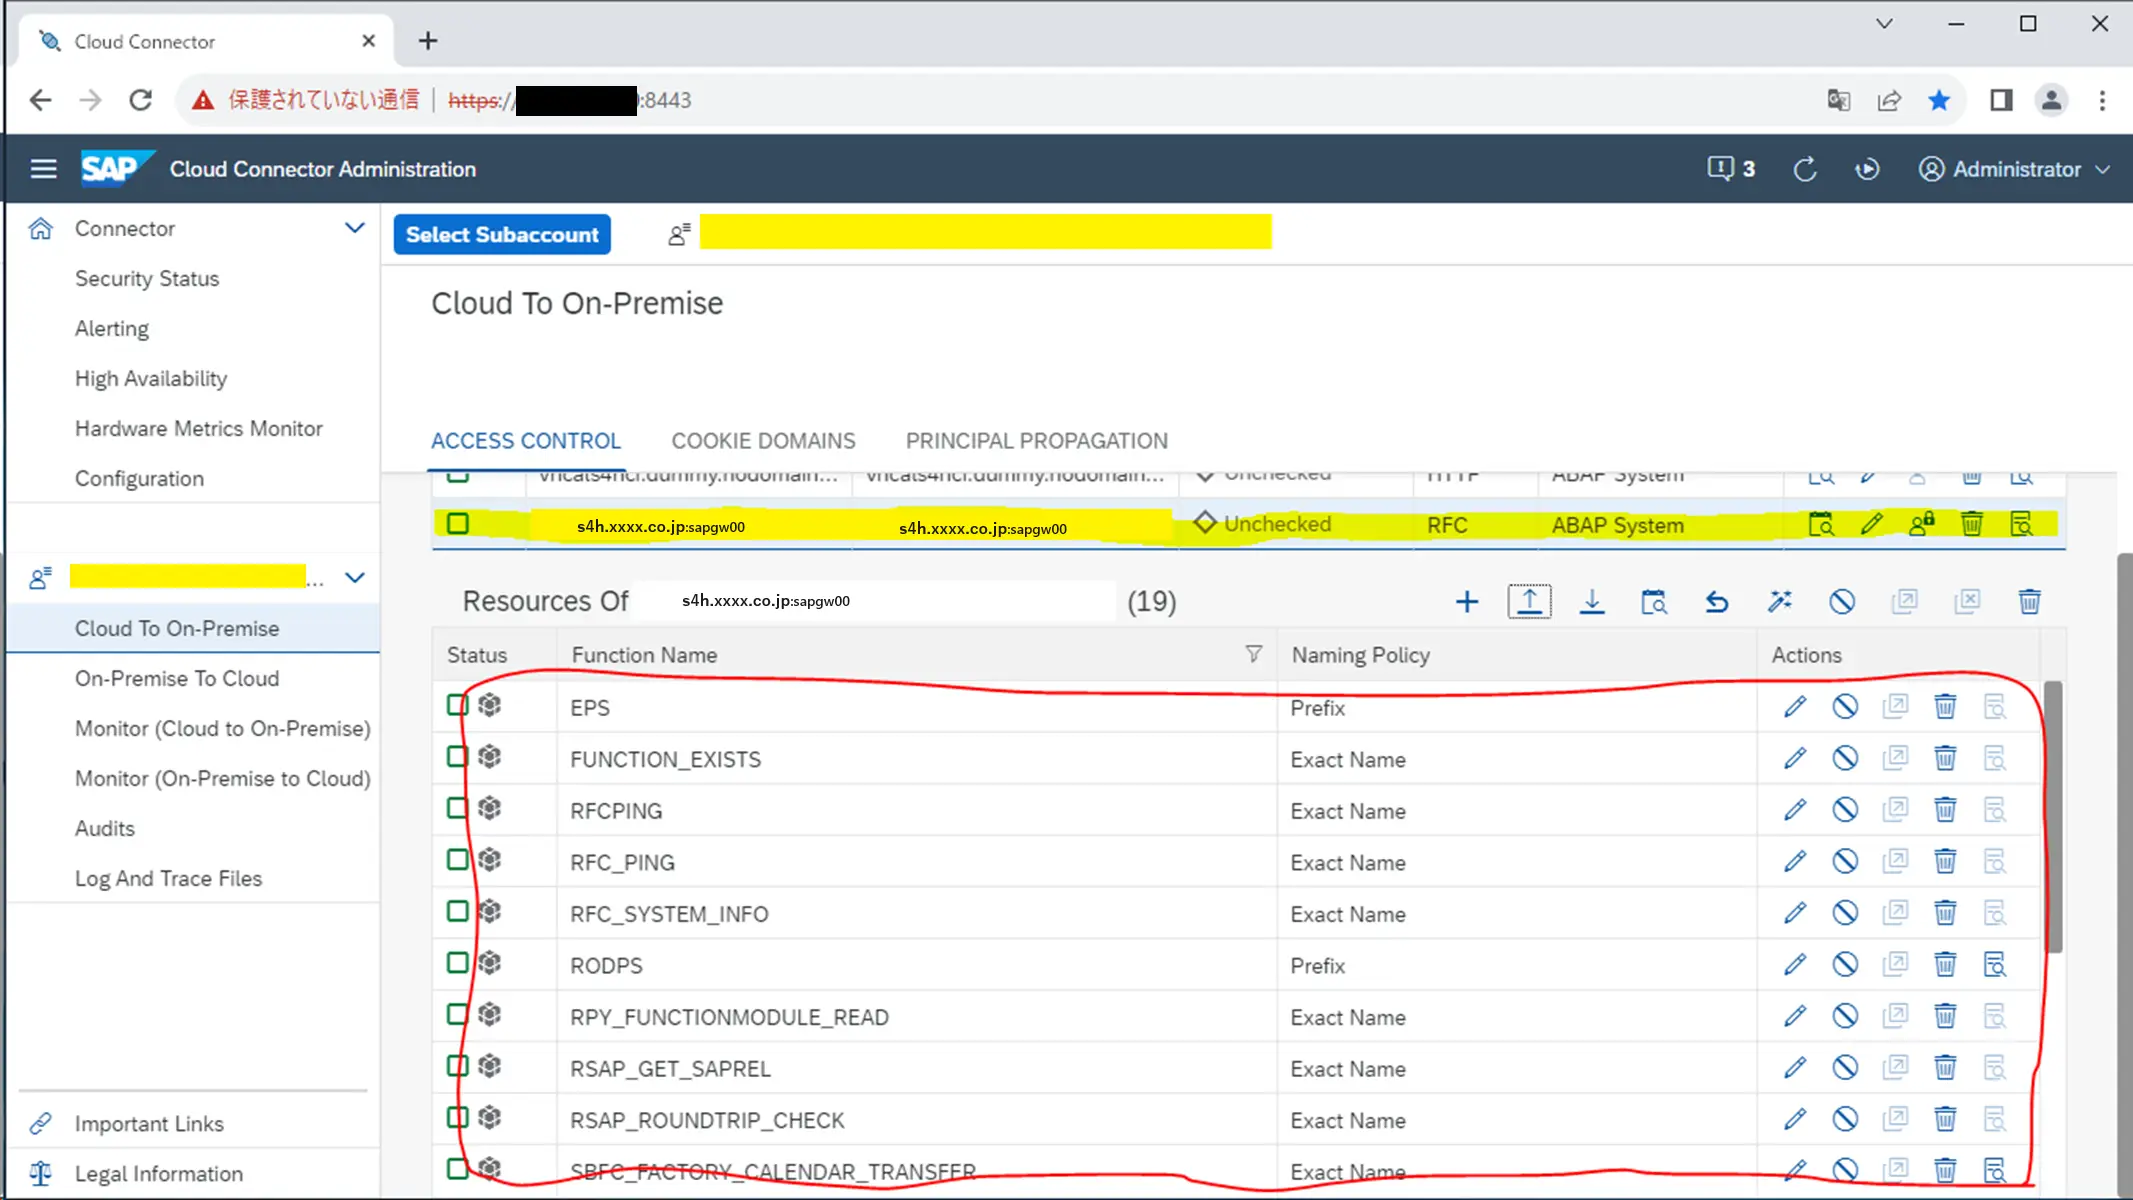Screen dimensions: 2133x1200
Task: Open Alerting in the sidebar
Action: pyautogui.click(x=112, y=329)
